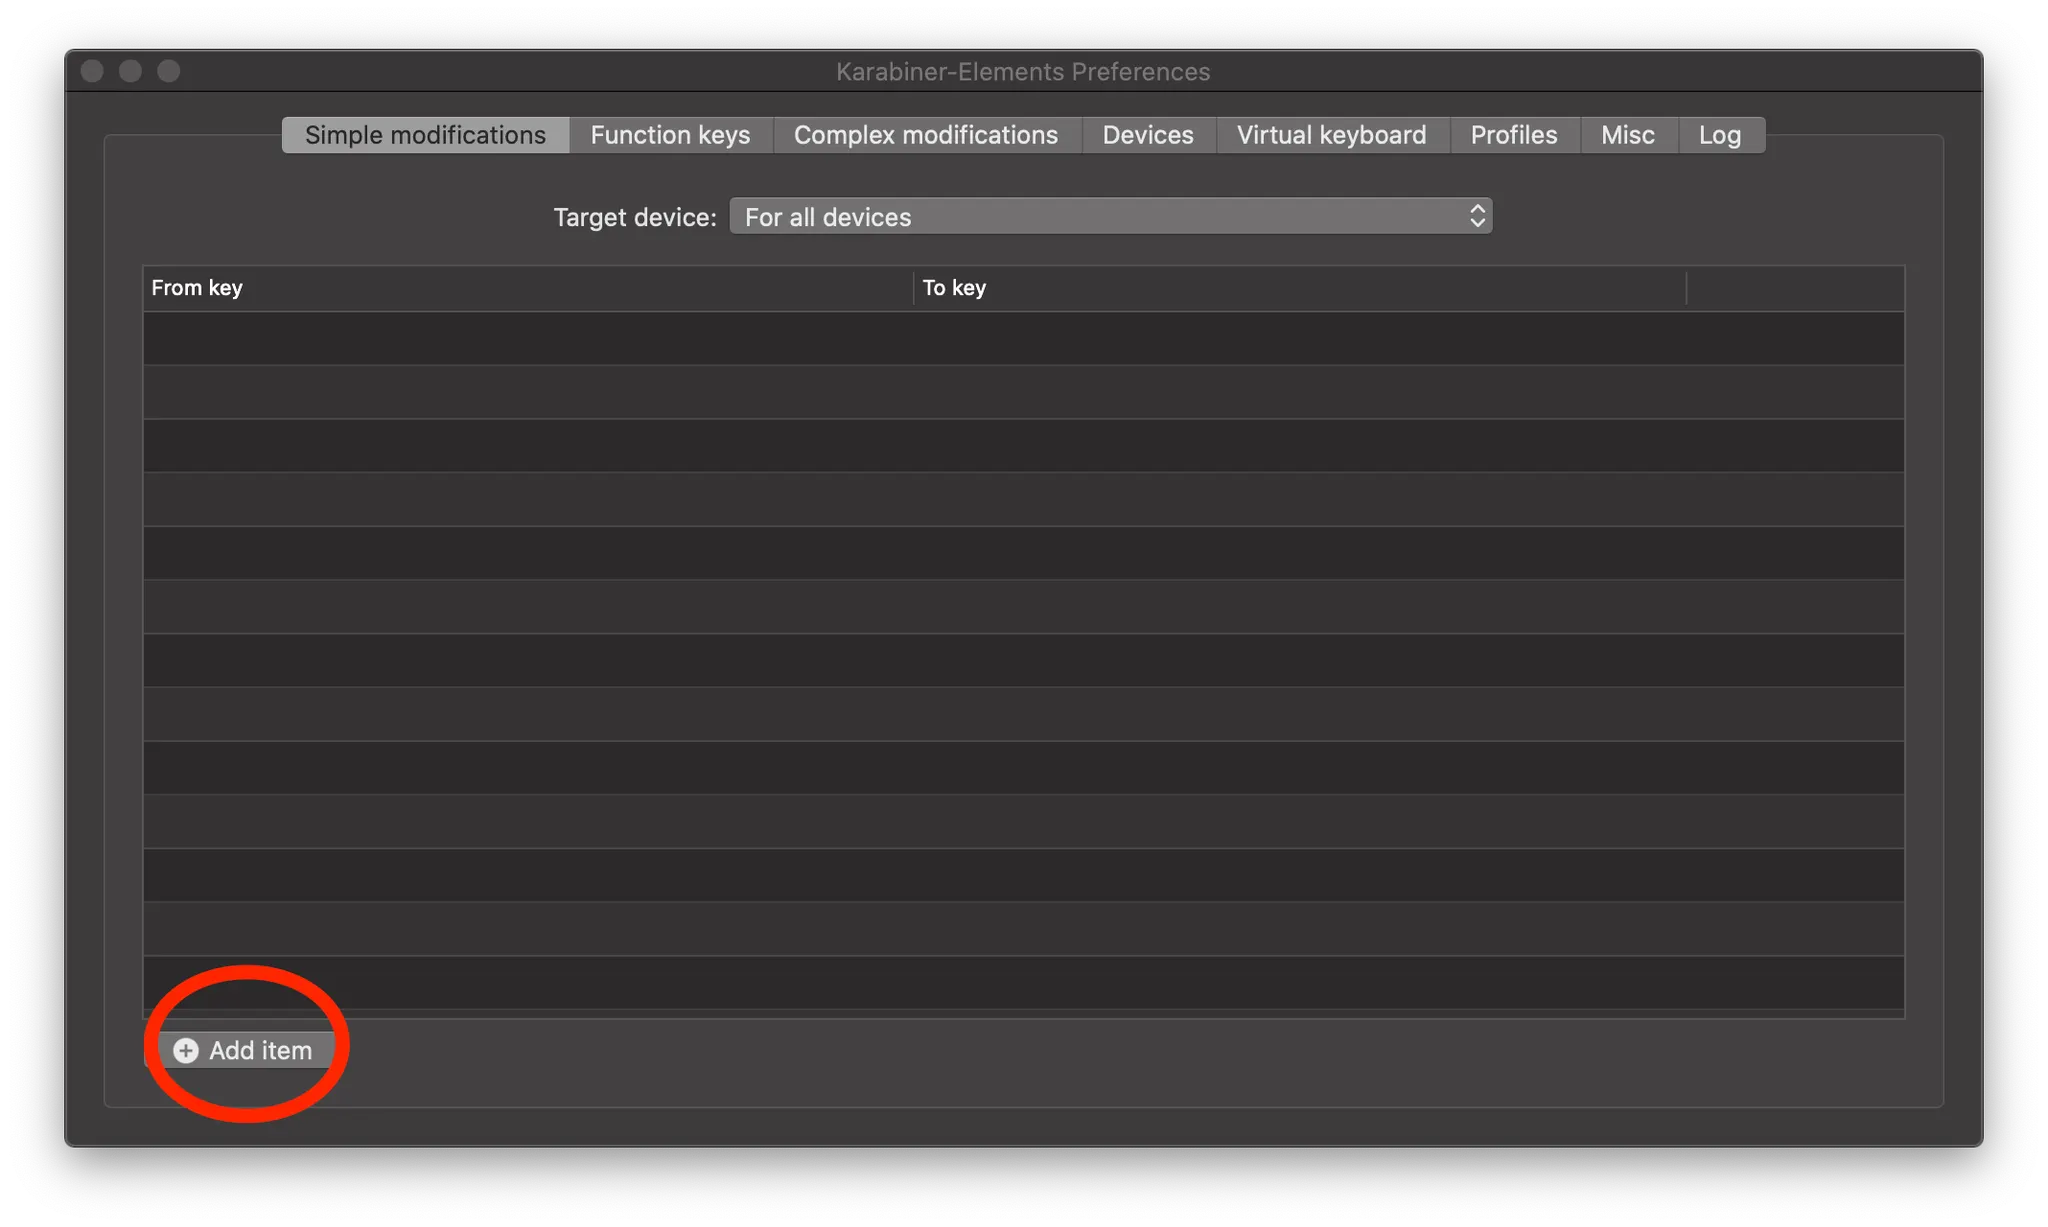Viewport: 2048px width, 1227px height.
Task: Switch to the Misc tab
Action: coord(1627,135)
